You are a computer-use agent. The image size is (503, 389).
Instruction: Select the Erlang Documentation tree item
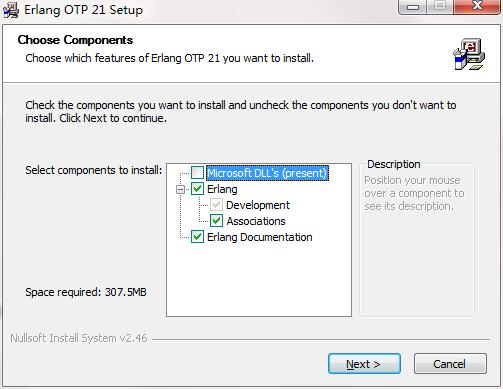tap(260, 237)
